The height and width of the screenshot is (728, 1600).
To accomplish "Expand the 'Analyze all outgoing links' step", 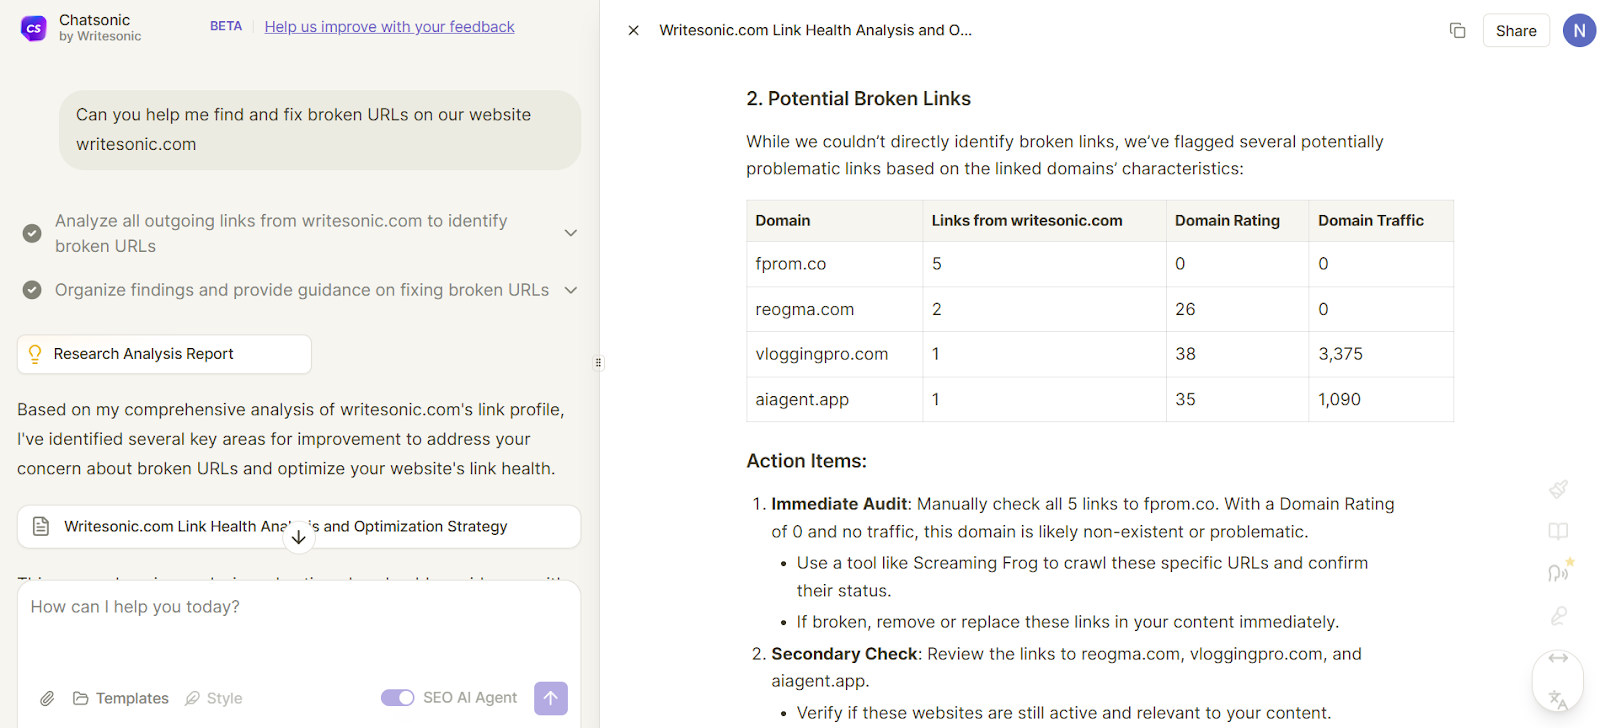I will [570, 233].
